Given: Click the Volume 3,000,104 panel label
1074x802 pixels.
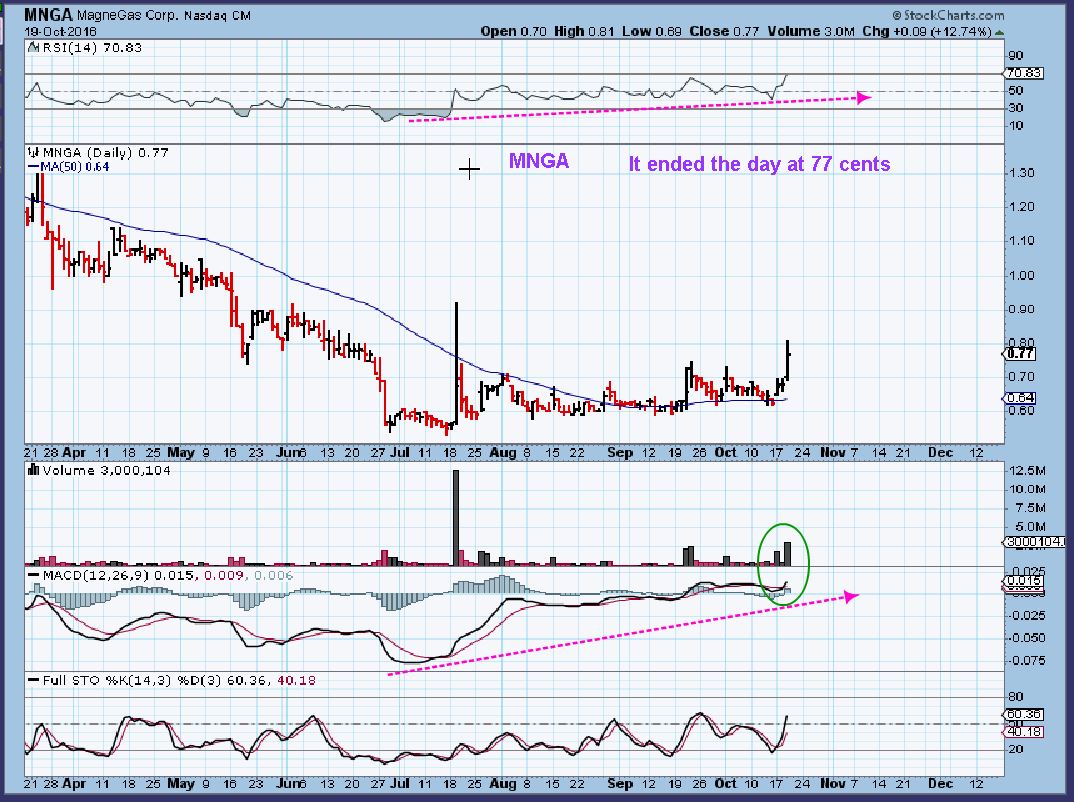Looking at the screenshot, I should pyautogui.click(x=106, y=470).
